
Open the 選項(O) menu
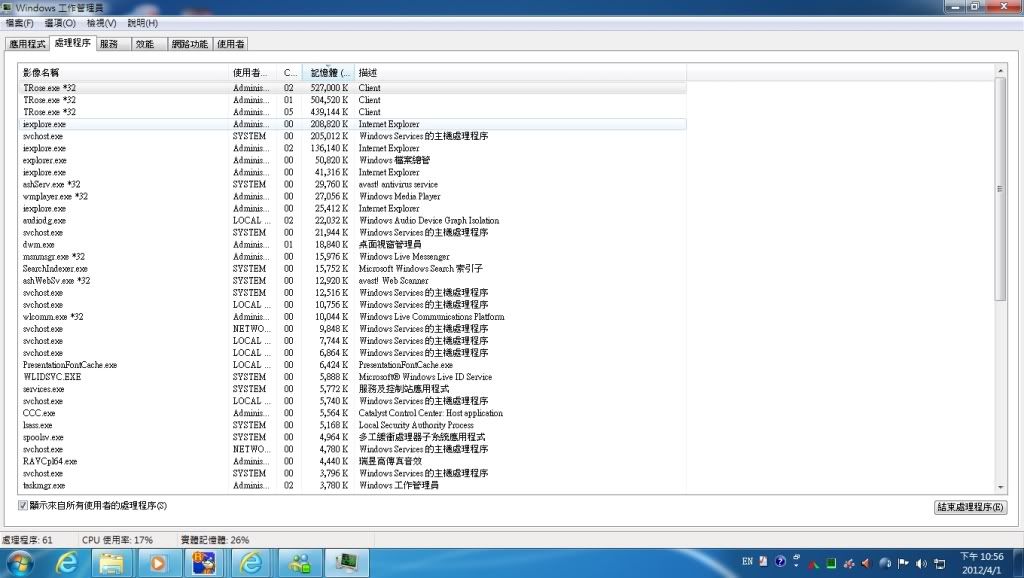[60, 23]
